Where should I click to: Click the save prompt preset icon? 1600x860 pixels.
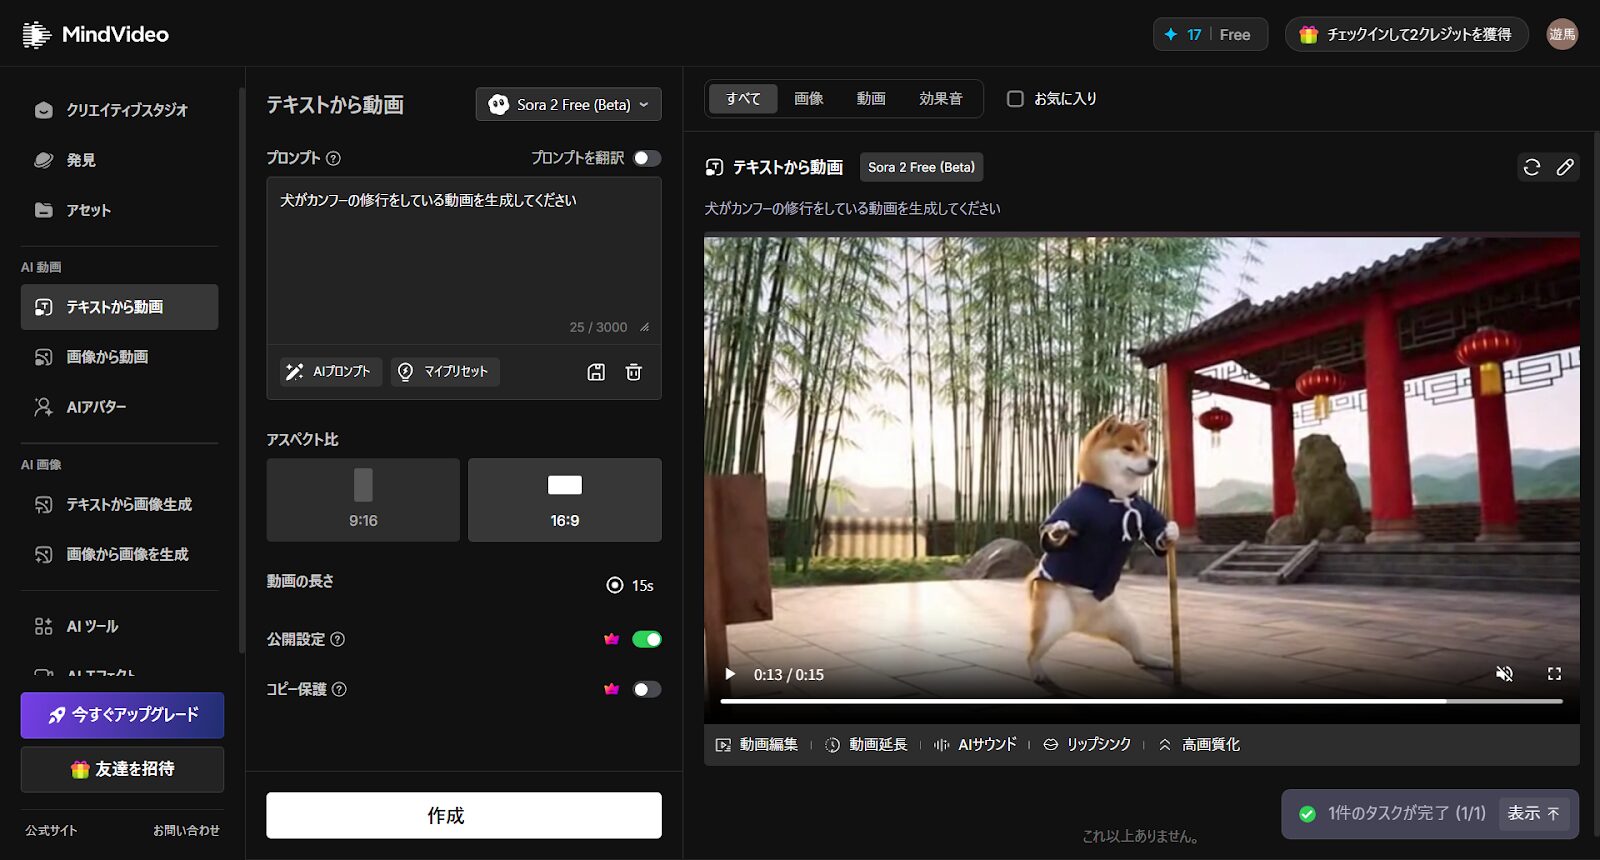[x=596, y=372]
